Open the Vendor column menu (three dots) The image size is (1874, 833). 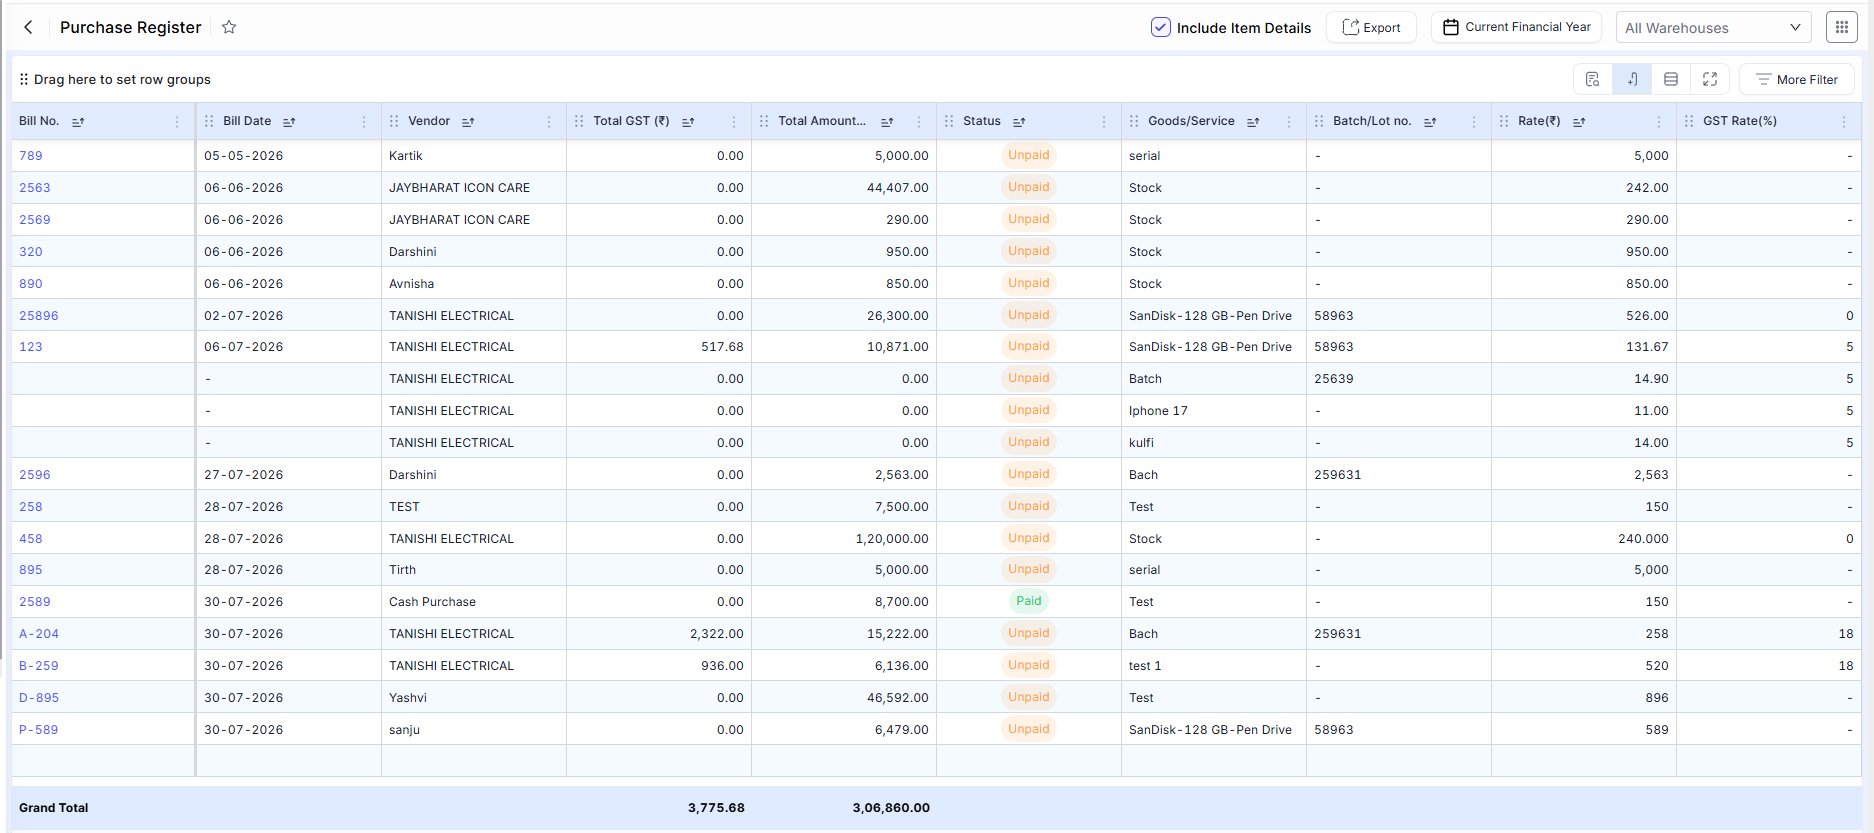coord(549,122)
